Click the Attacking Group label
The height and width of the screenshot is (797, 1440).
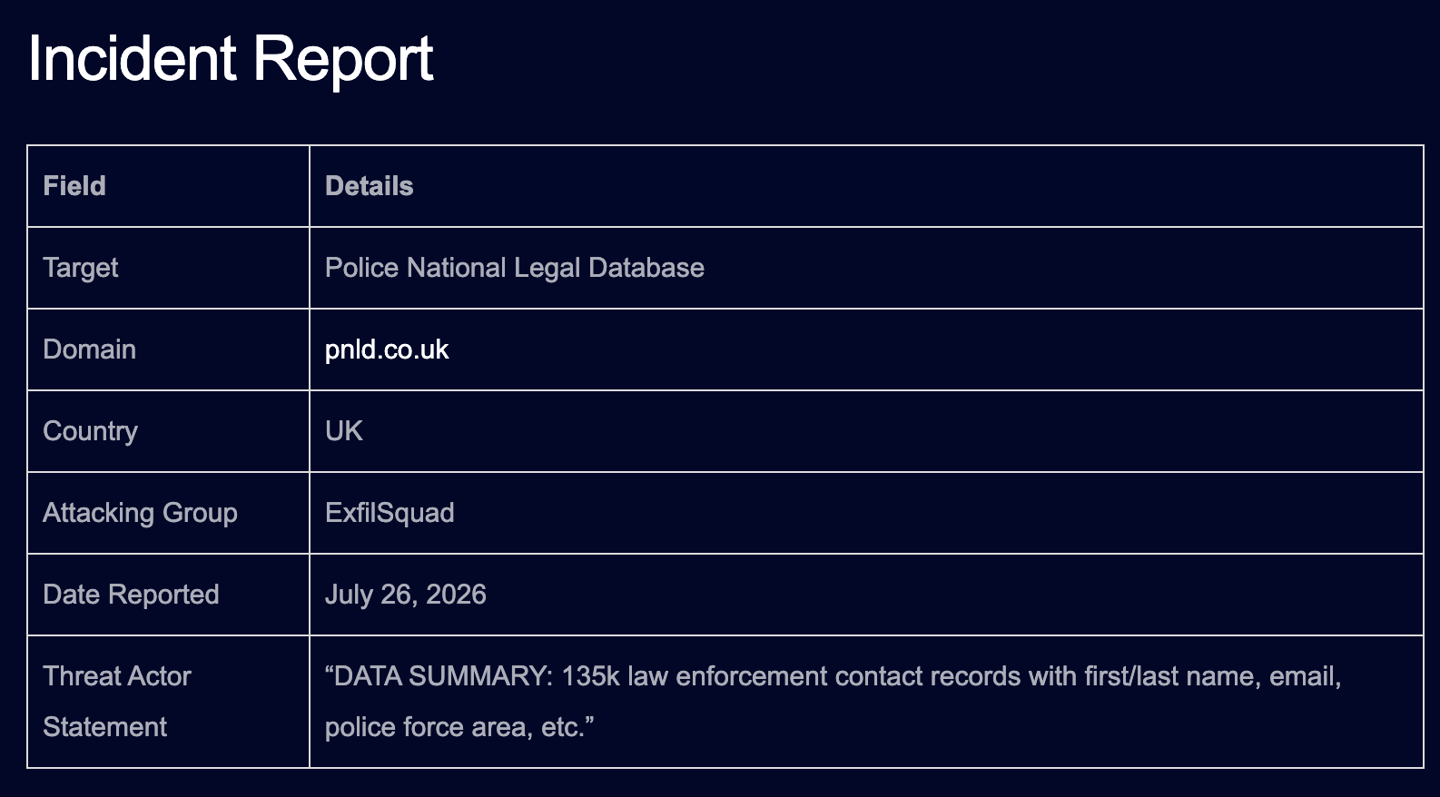pos(140,513)
